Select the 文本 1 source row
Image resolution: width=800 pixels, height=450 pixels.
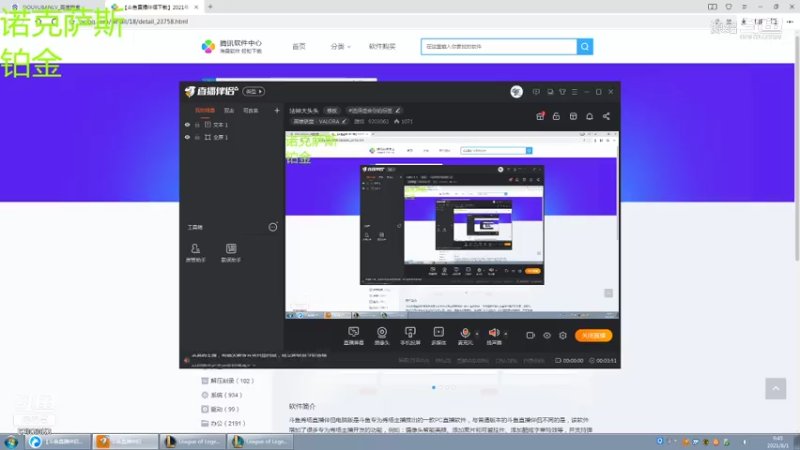[232, 124]
